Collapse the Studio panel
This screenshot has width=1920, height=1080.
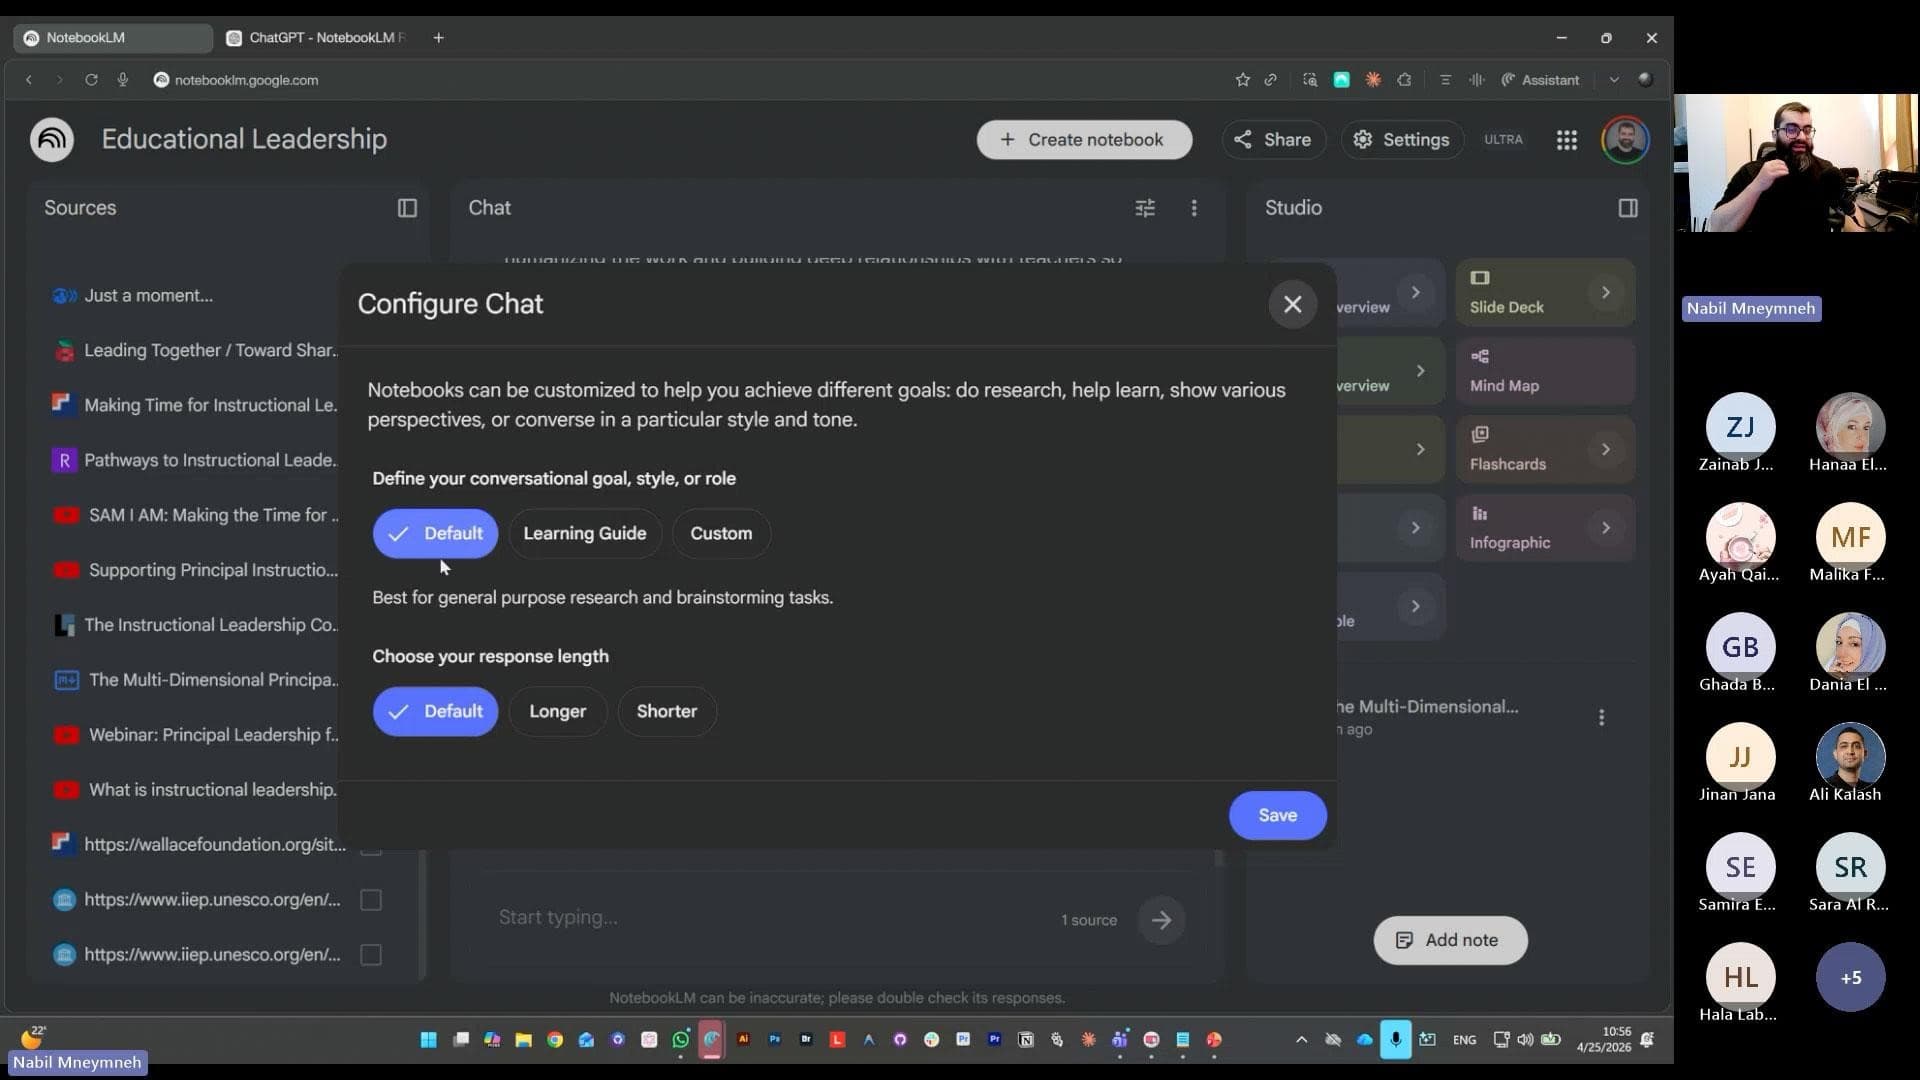[1627, 208]
